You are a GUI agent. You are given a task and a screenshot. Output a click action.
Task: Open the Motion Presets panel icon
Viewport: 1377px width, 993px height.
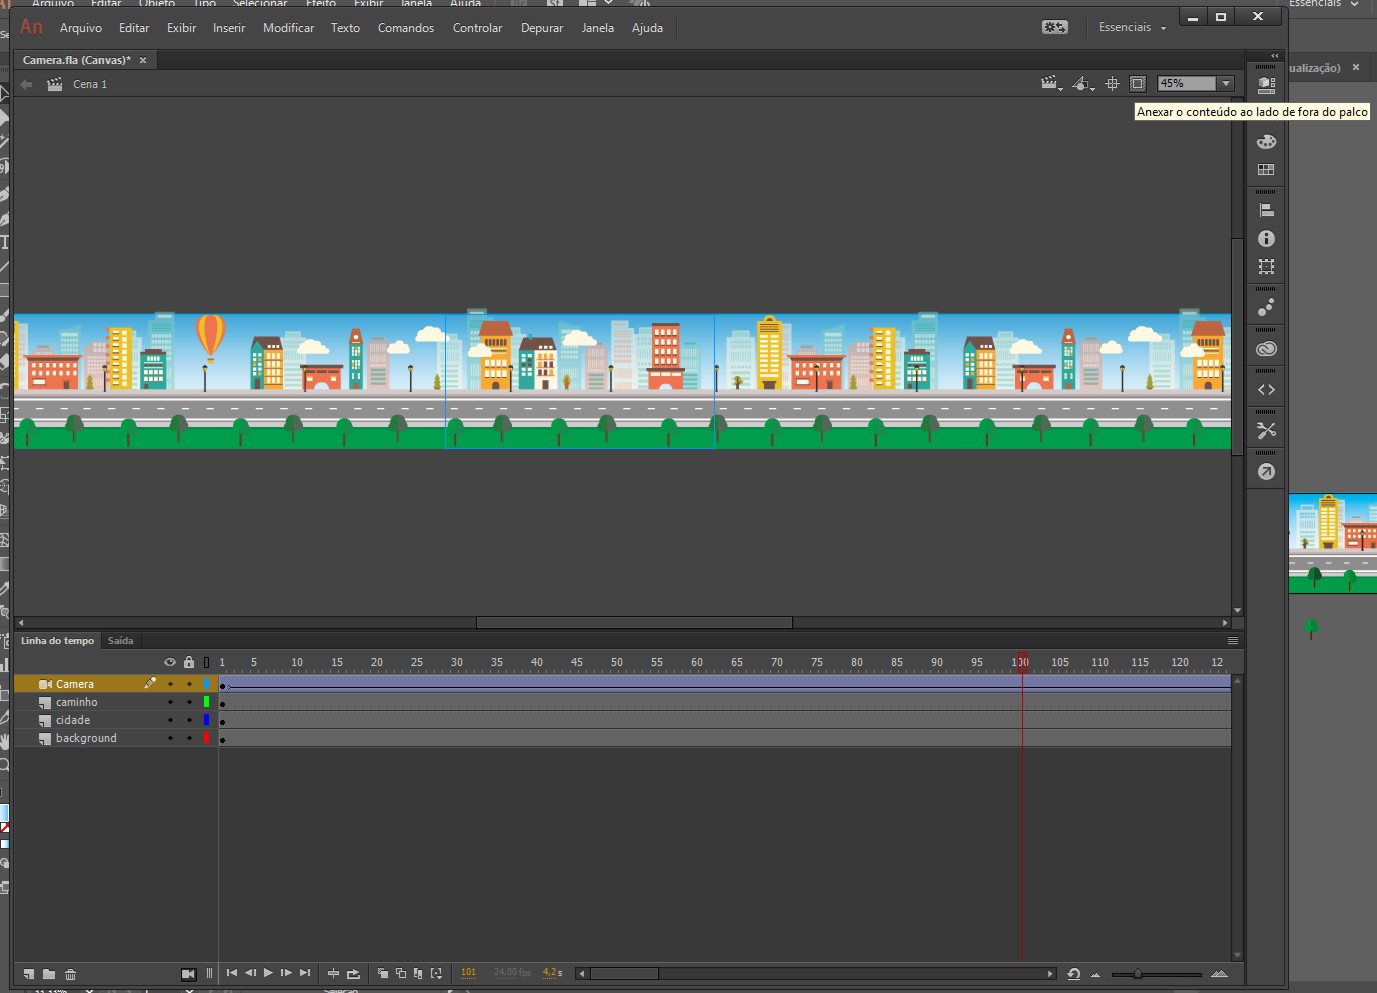[x=1266, y=308]
